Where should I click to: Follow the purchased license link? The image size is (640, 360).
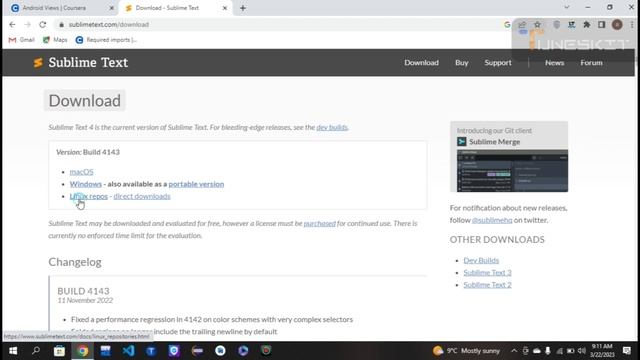point(319,223)
